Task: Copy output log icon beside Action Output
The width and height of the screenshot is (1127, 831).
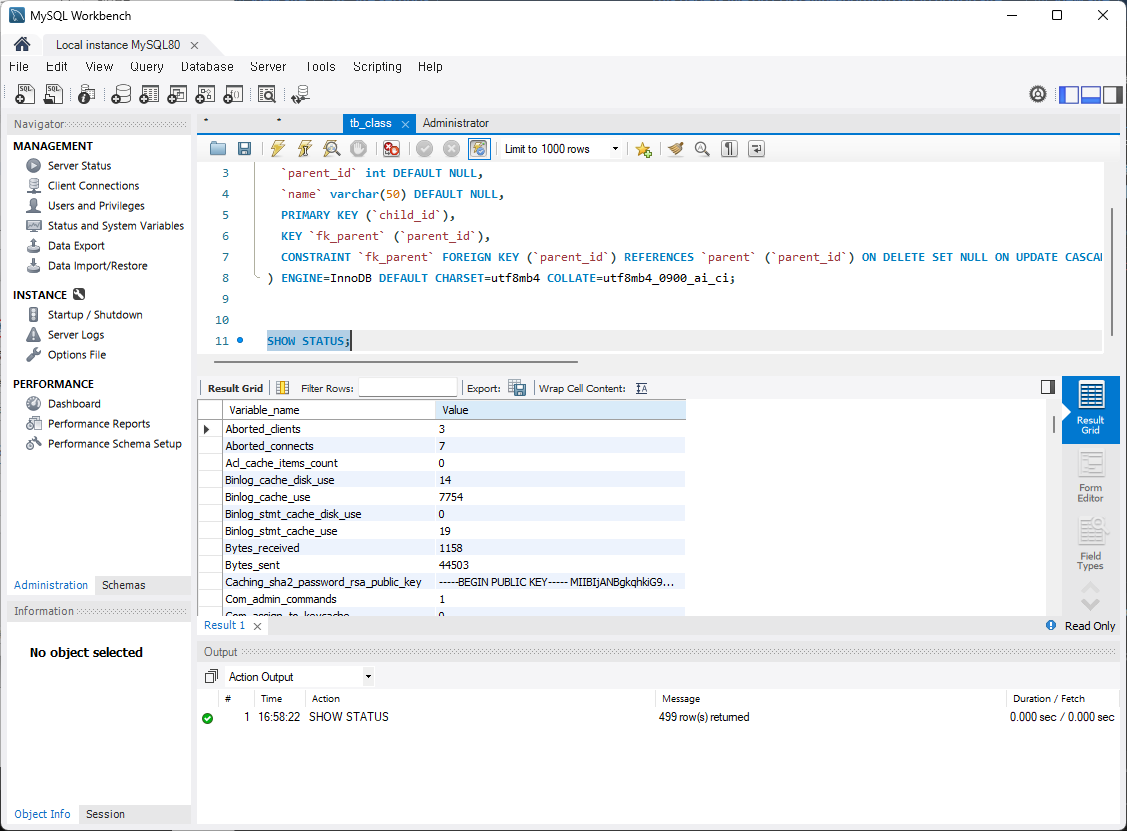Action: tap(211, 676)
